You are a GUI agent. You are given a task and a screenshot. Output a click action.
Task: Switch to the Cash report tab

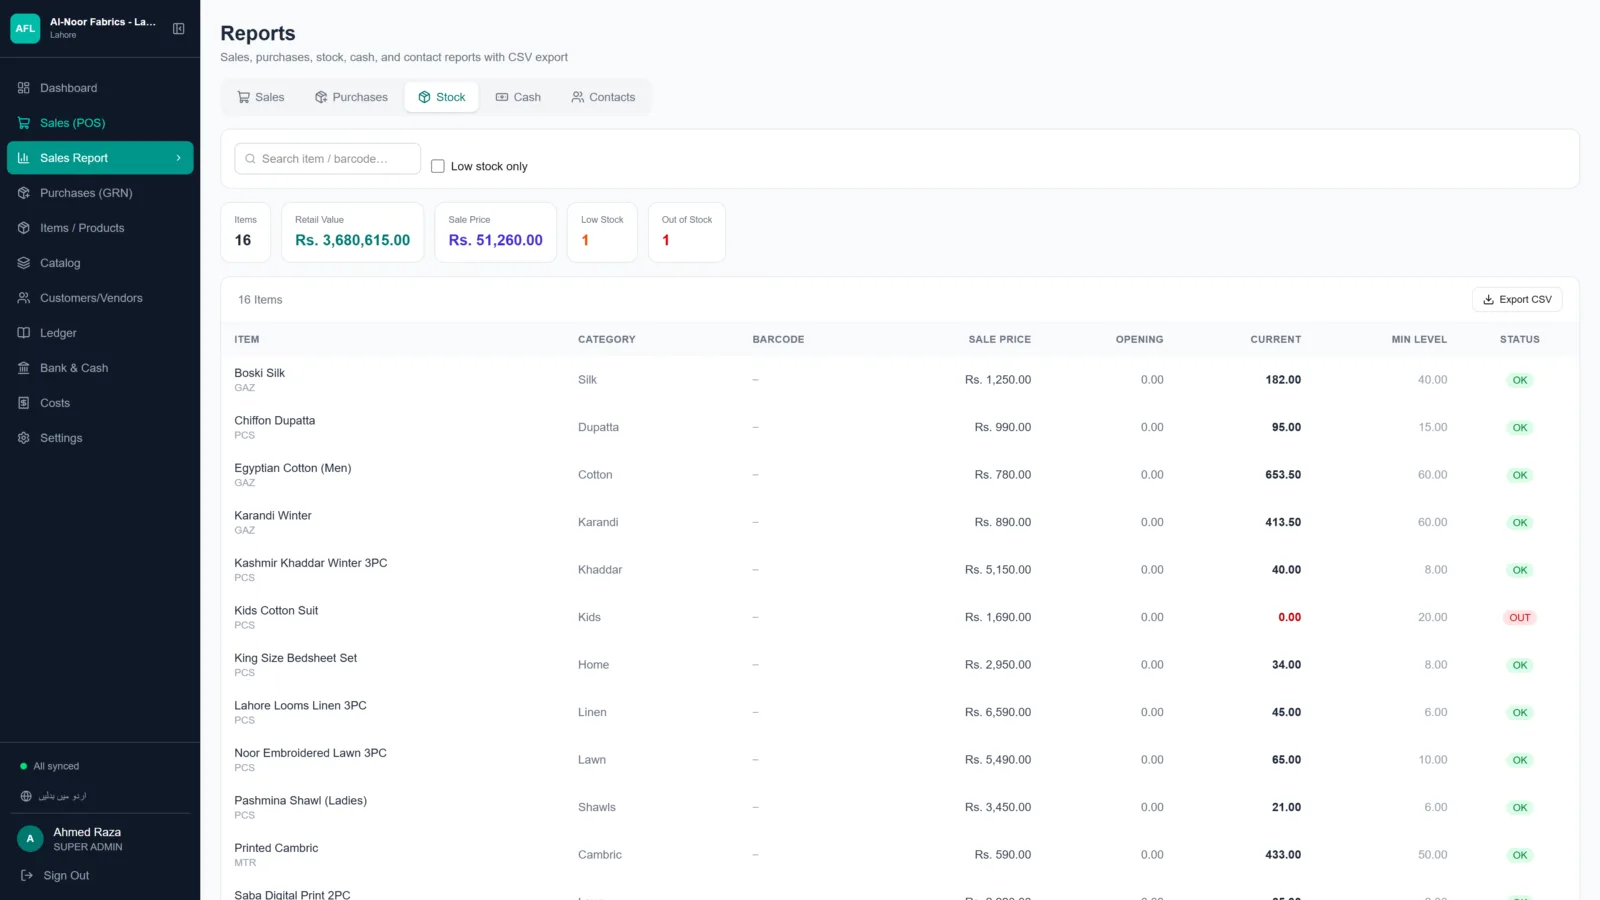(518, 97)
